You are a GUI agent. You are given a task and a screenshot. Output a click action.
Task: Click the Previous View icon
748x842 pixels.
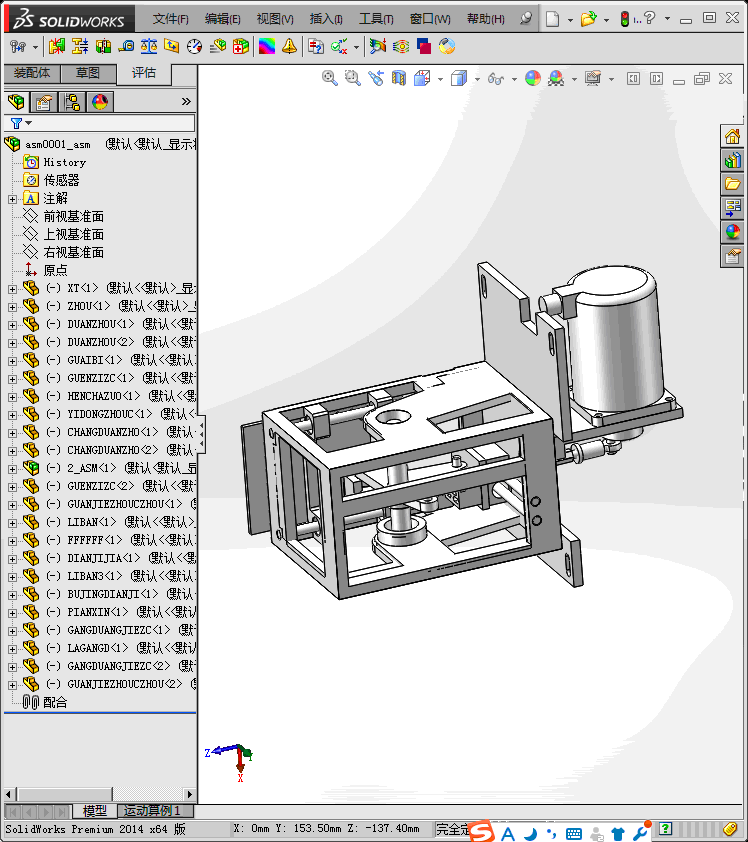pyautogui.click(x=375, y=78)
